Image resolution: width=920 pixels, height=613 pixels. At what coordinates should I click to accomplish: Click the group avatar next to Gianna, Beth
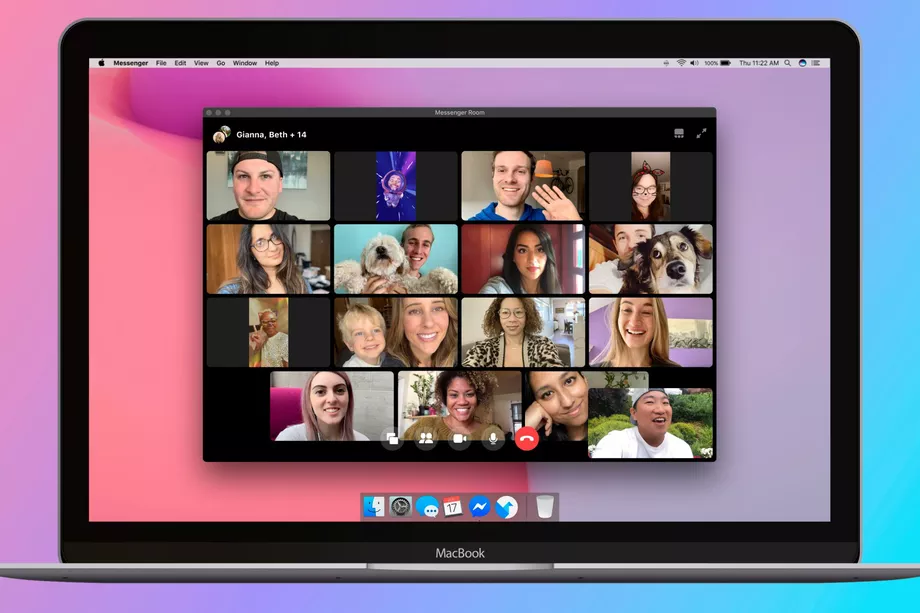tap(221, 134)
